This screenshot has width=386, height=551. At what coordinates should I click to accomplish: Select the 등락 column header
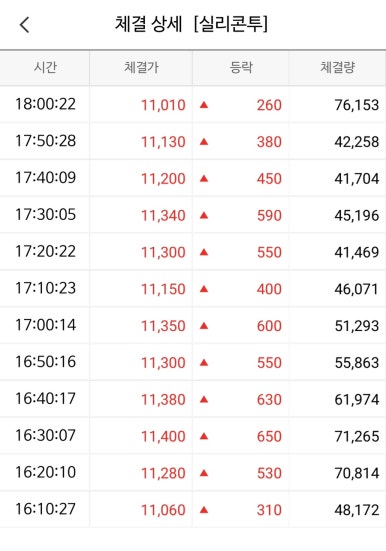click(241, 67)
